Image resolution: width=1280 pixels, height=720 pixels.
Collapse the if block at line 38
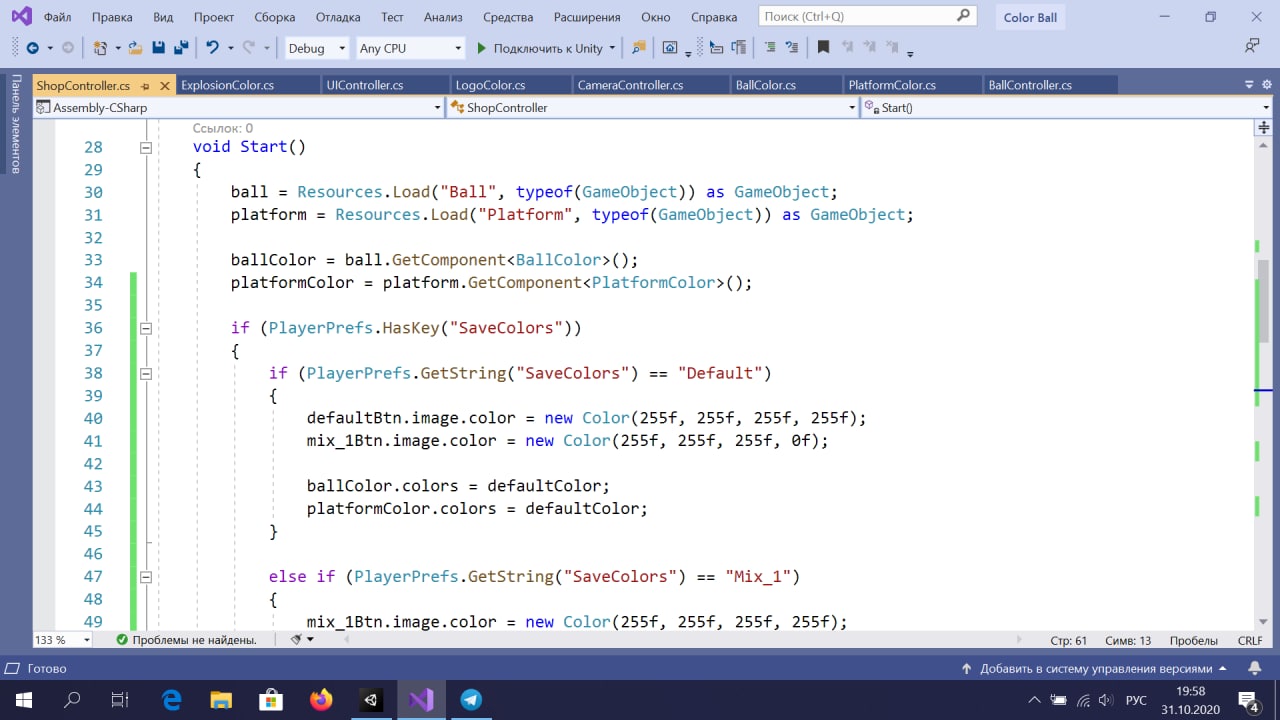[146, 373]
